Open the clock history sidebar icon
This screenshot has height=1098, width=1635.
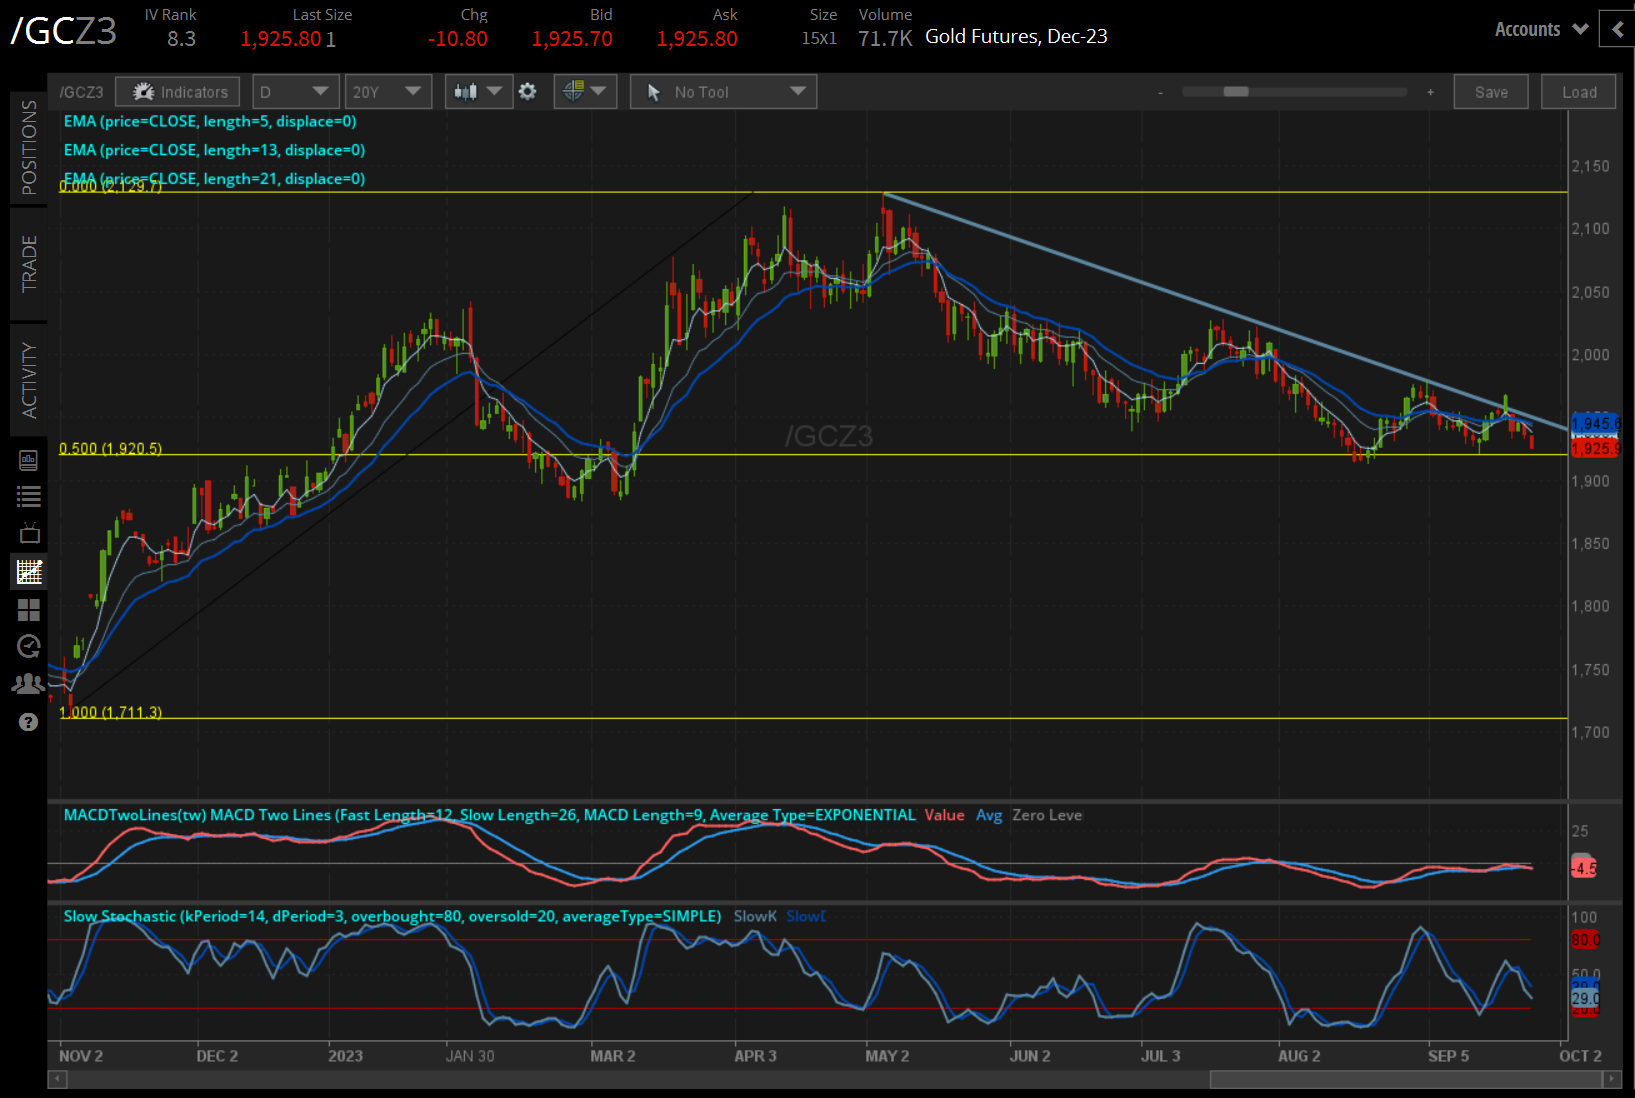29,646
